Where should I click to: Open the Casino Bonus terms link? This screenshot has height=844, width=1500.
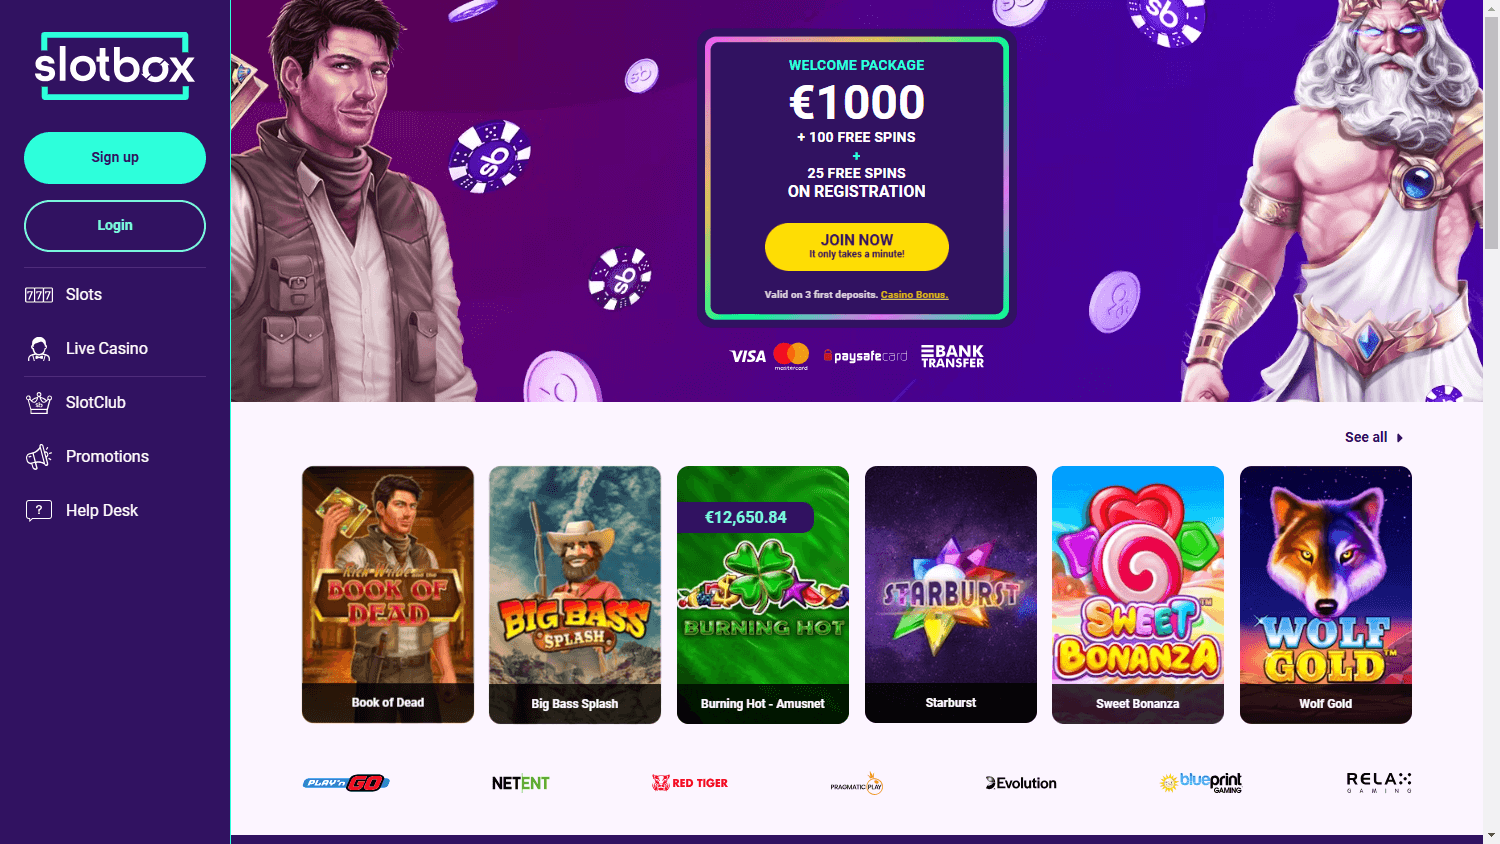(914, 295)
